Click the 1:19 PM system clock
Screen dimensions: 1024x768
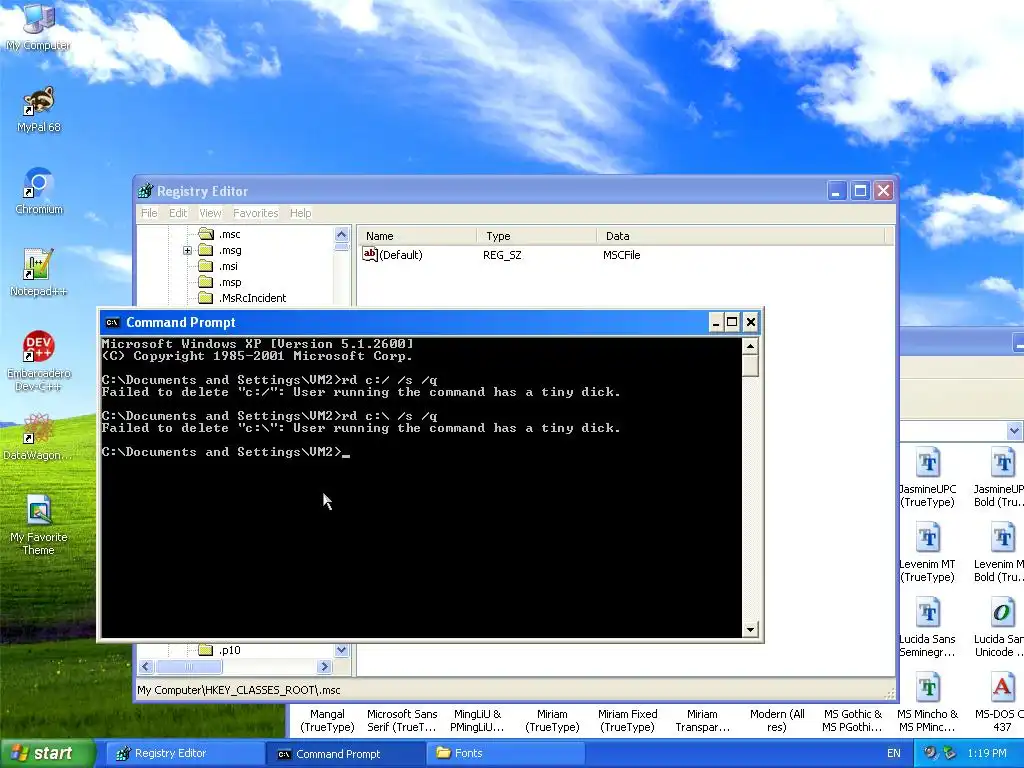987,754
